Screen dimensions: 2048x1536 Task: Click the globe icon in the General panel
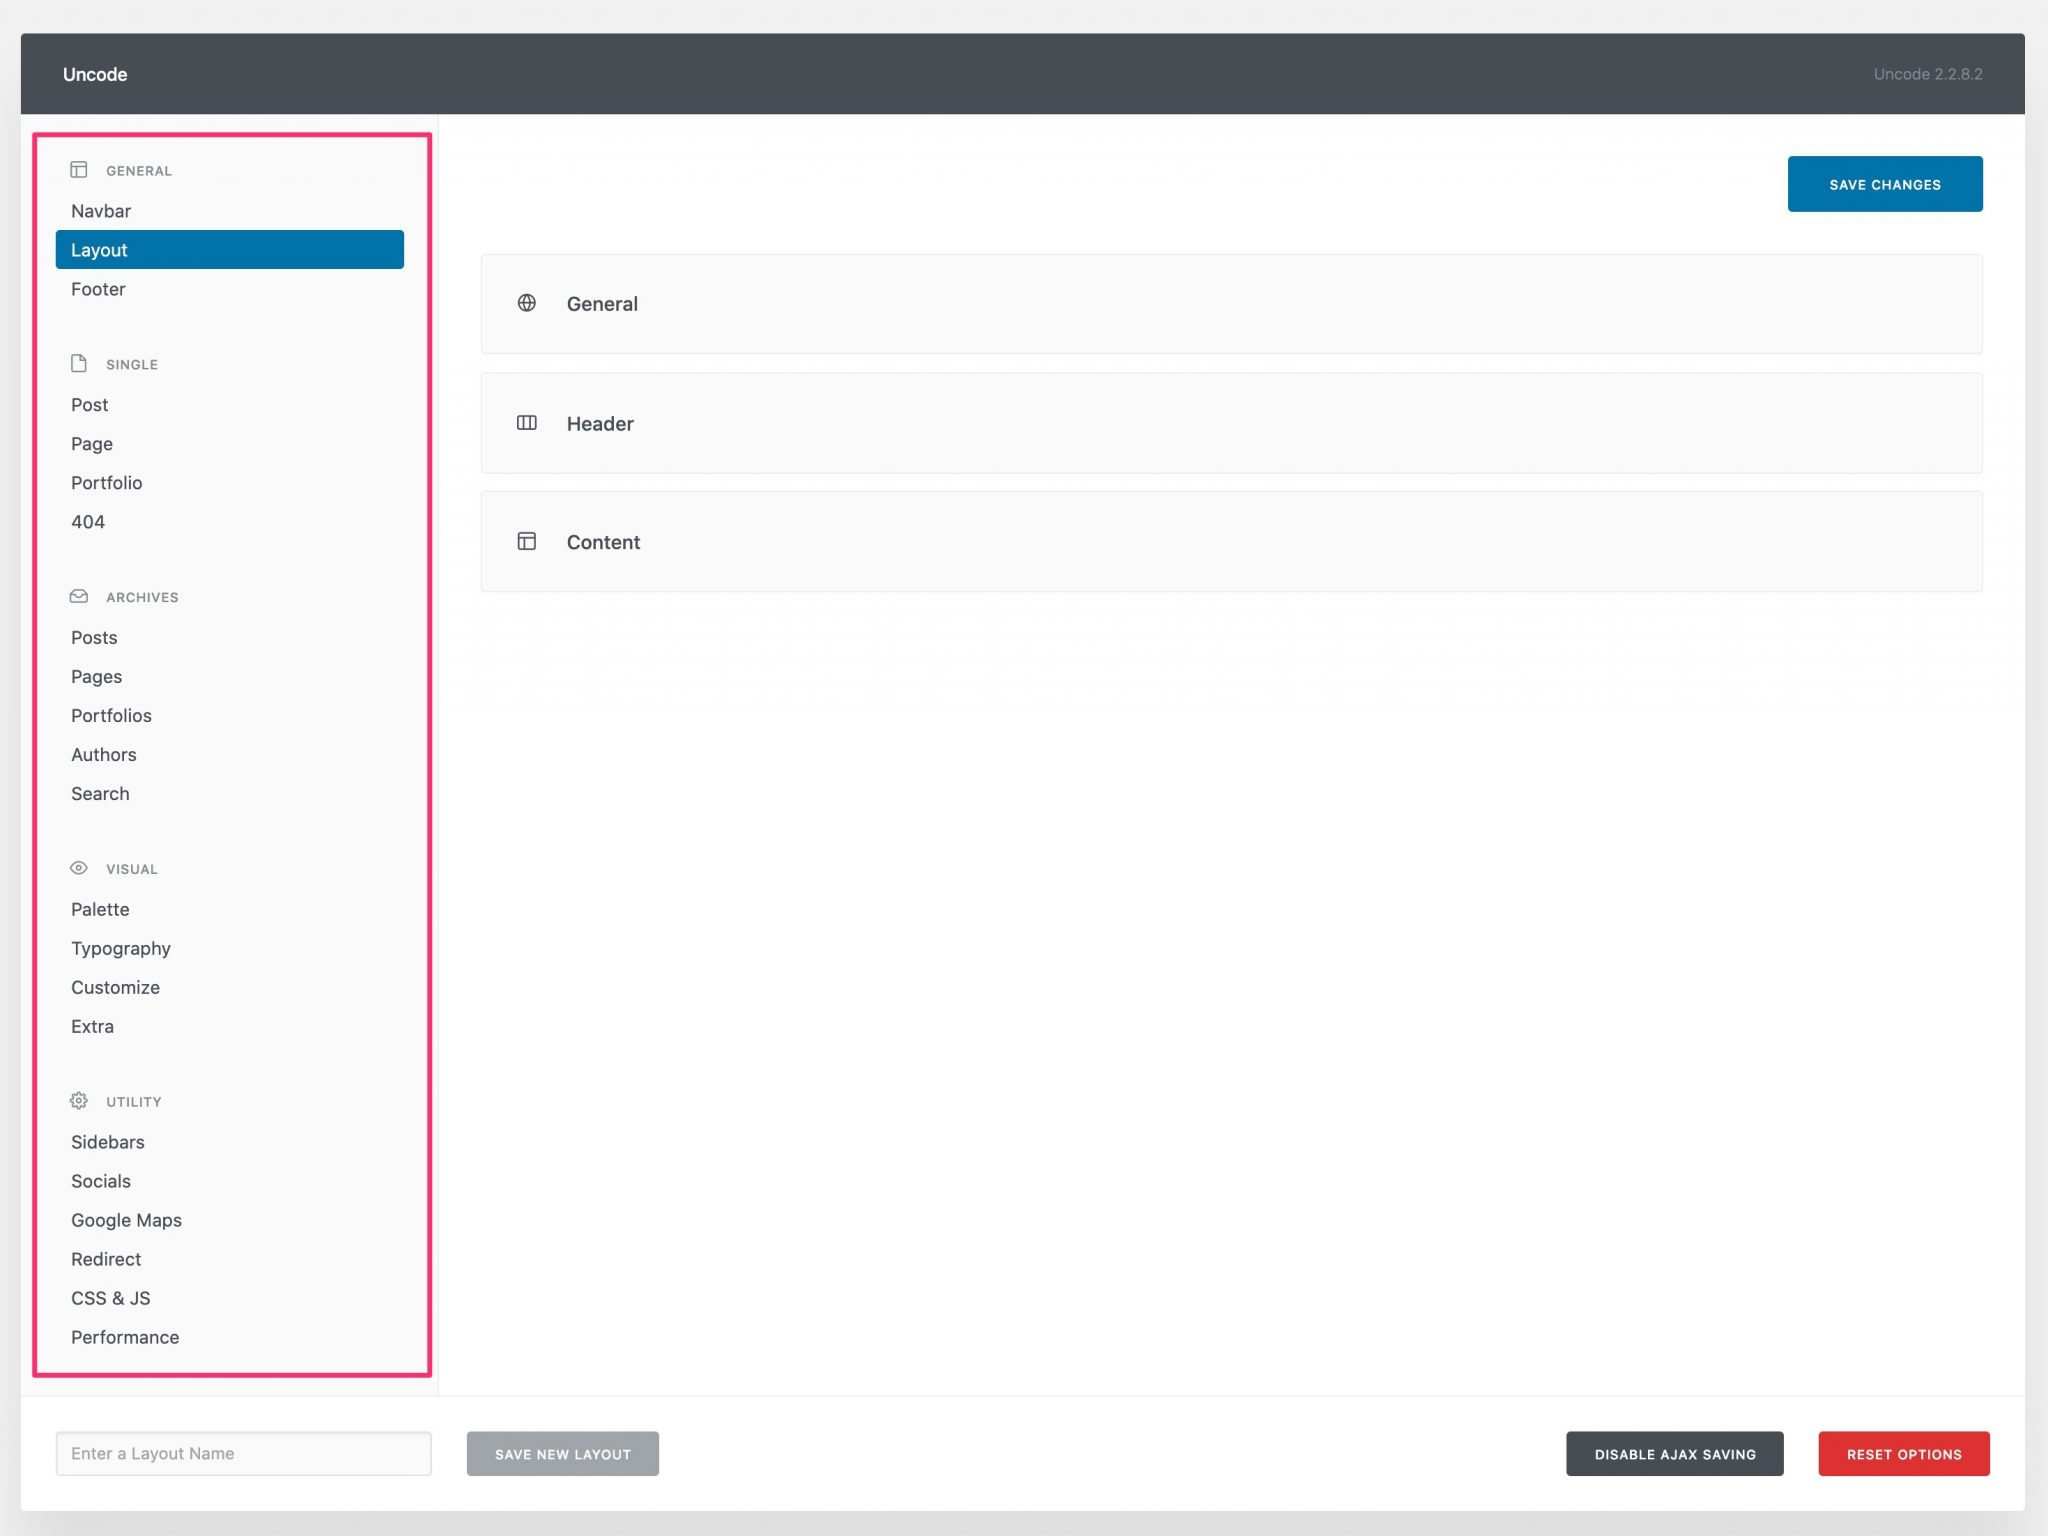[527, 304]
